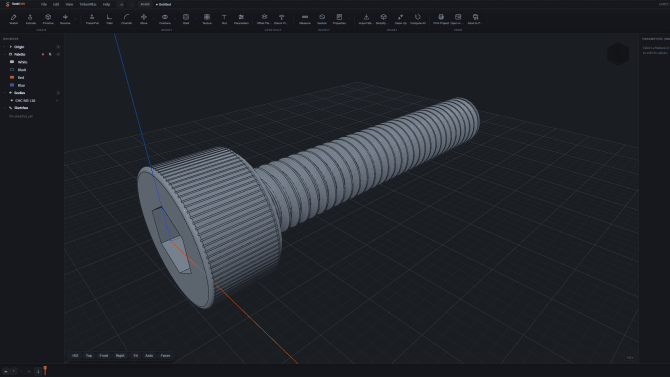Open the Tutorials menu
Image resolution: width=670 pixels, height=377 pixels.
click(88, 4)
